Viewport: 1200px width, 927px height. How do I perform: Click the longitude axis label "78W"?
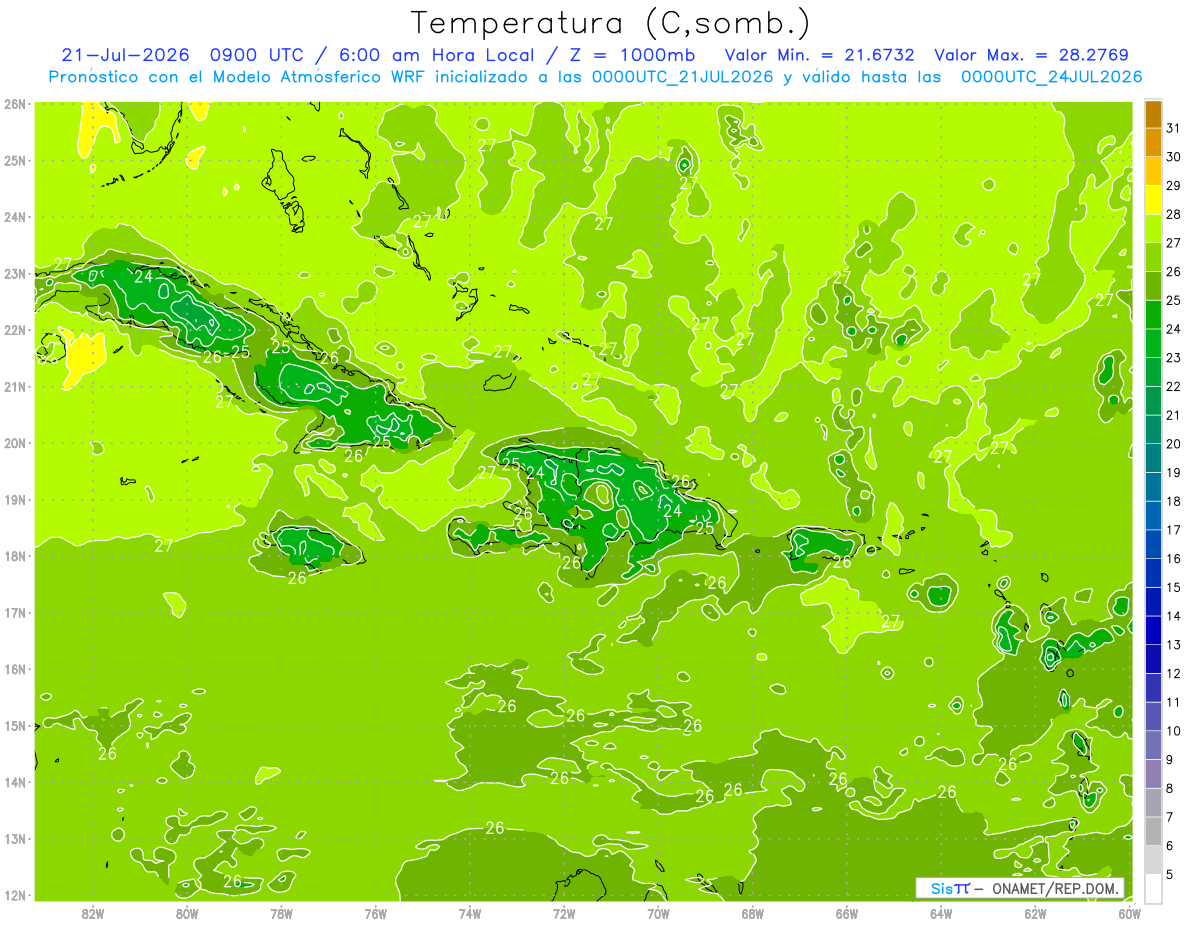[x=281, y=913]
